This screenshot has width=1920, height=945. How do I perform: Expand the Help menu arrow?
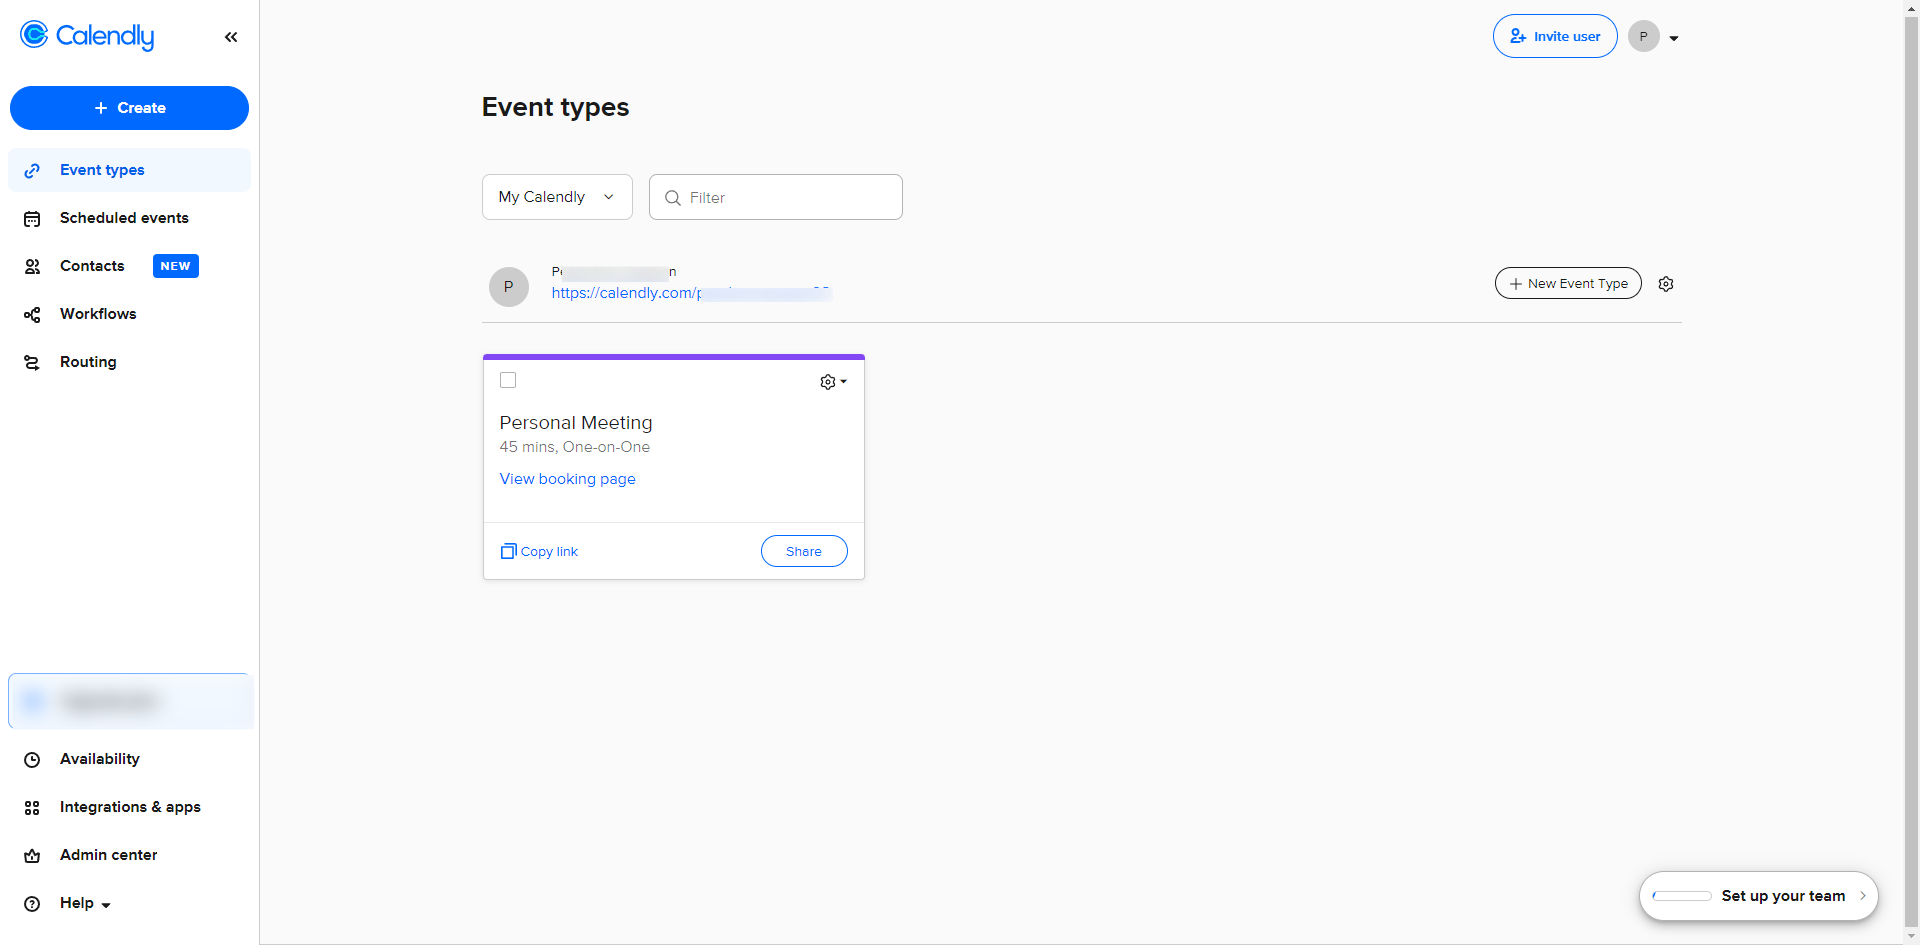pyautogui.click(x=106, y=905)
